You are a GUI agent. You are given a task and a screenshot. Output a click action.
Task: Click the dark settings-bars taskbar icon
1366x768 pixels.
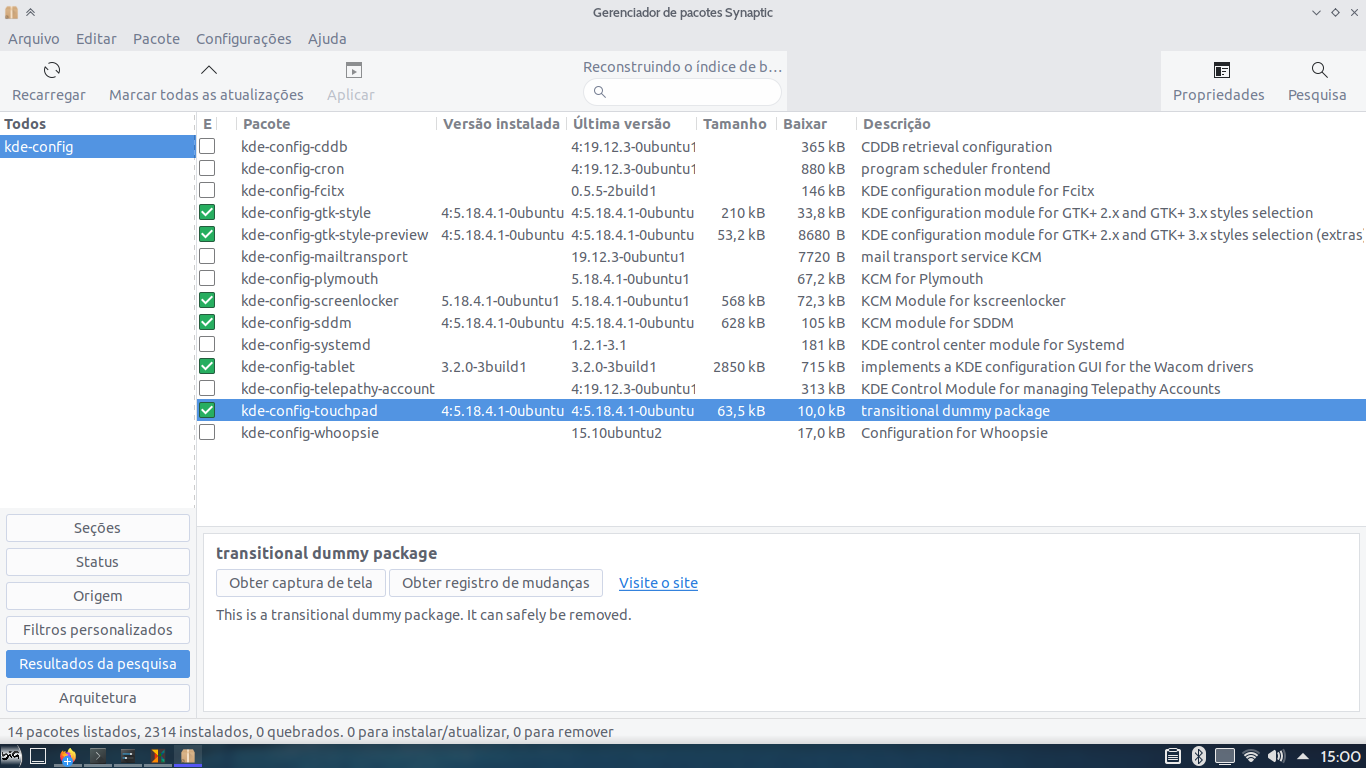pos(128,756)
